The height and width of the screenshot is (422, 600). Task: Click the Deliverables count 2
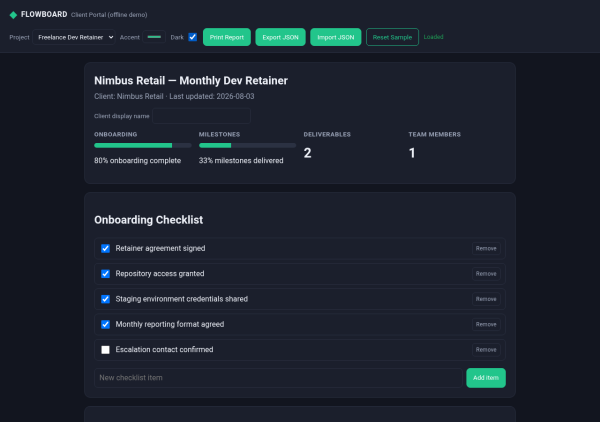pyautogui.click(x=307, y=153)
